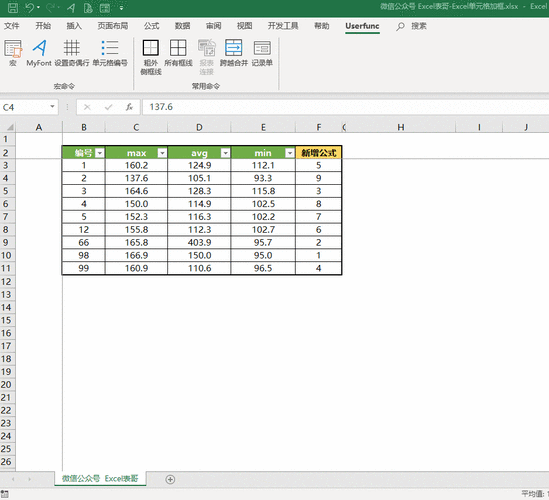This screenshot has height=500, width=549.
Task: Click the insert function fx button
Action: point(129,107)
